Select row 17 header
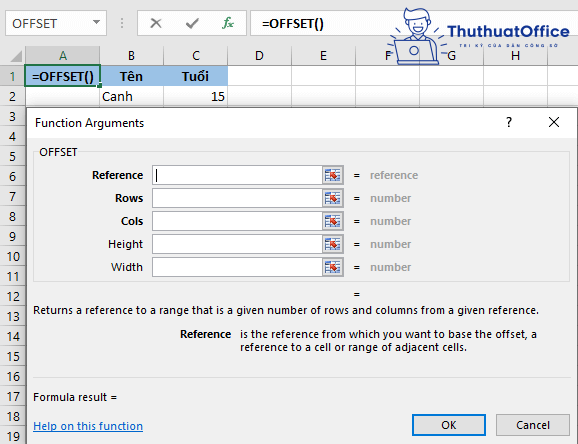Viewport: 578px width, 444px height. pyautogui.click(x=13, y=396)
